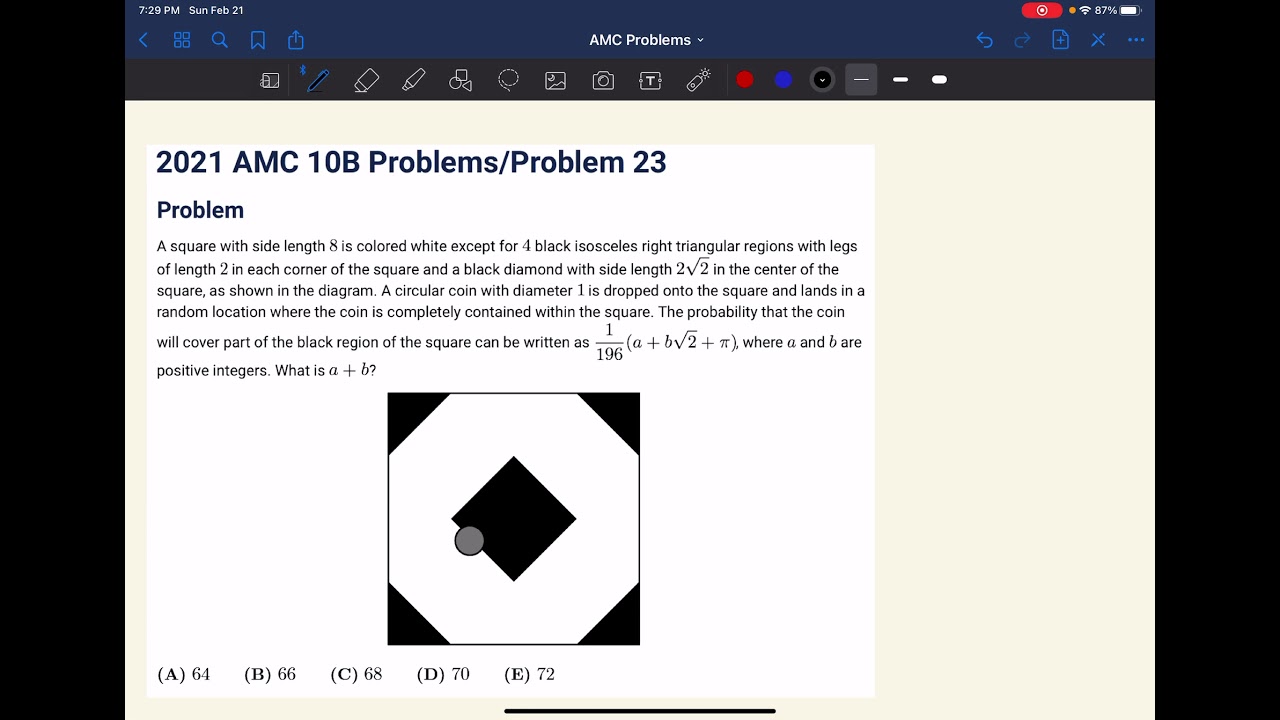Select the thickest stroke width
The height and width of the screenshot is (720, 1280).
(x=939, y=79)
